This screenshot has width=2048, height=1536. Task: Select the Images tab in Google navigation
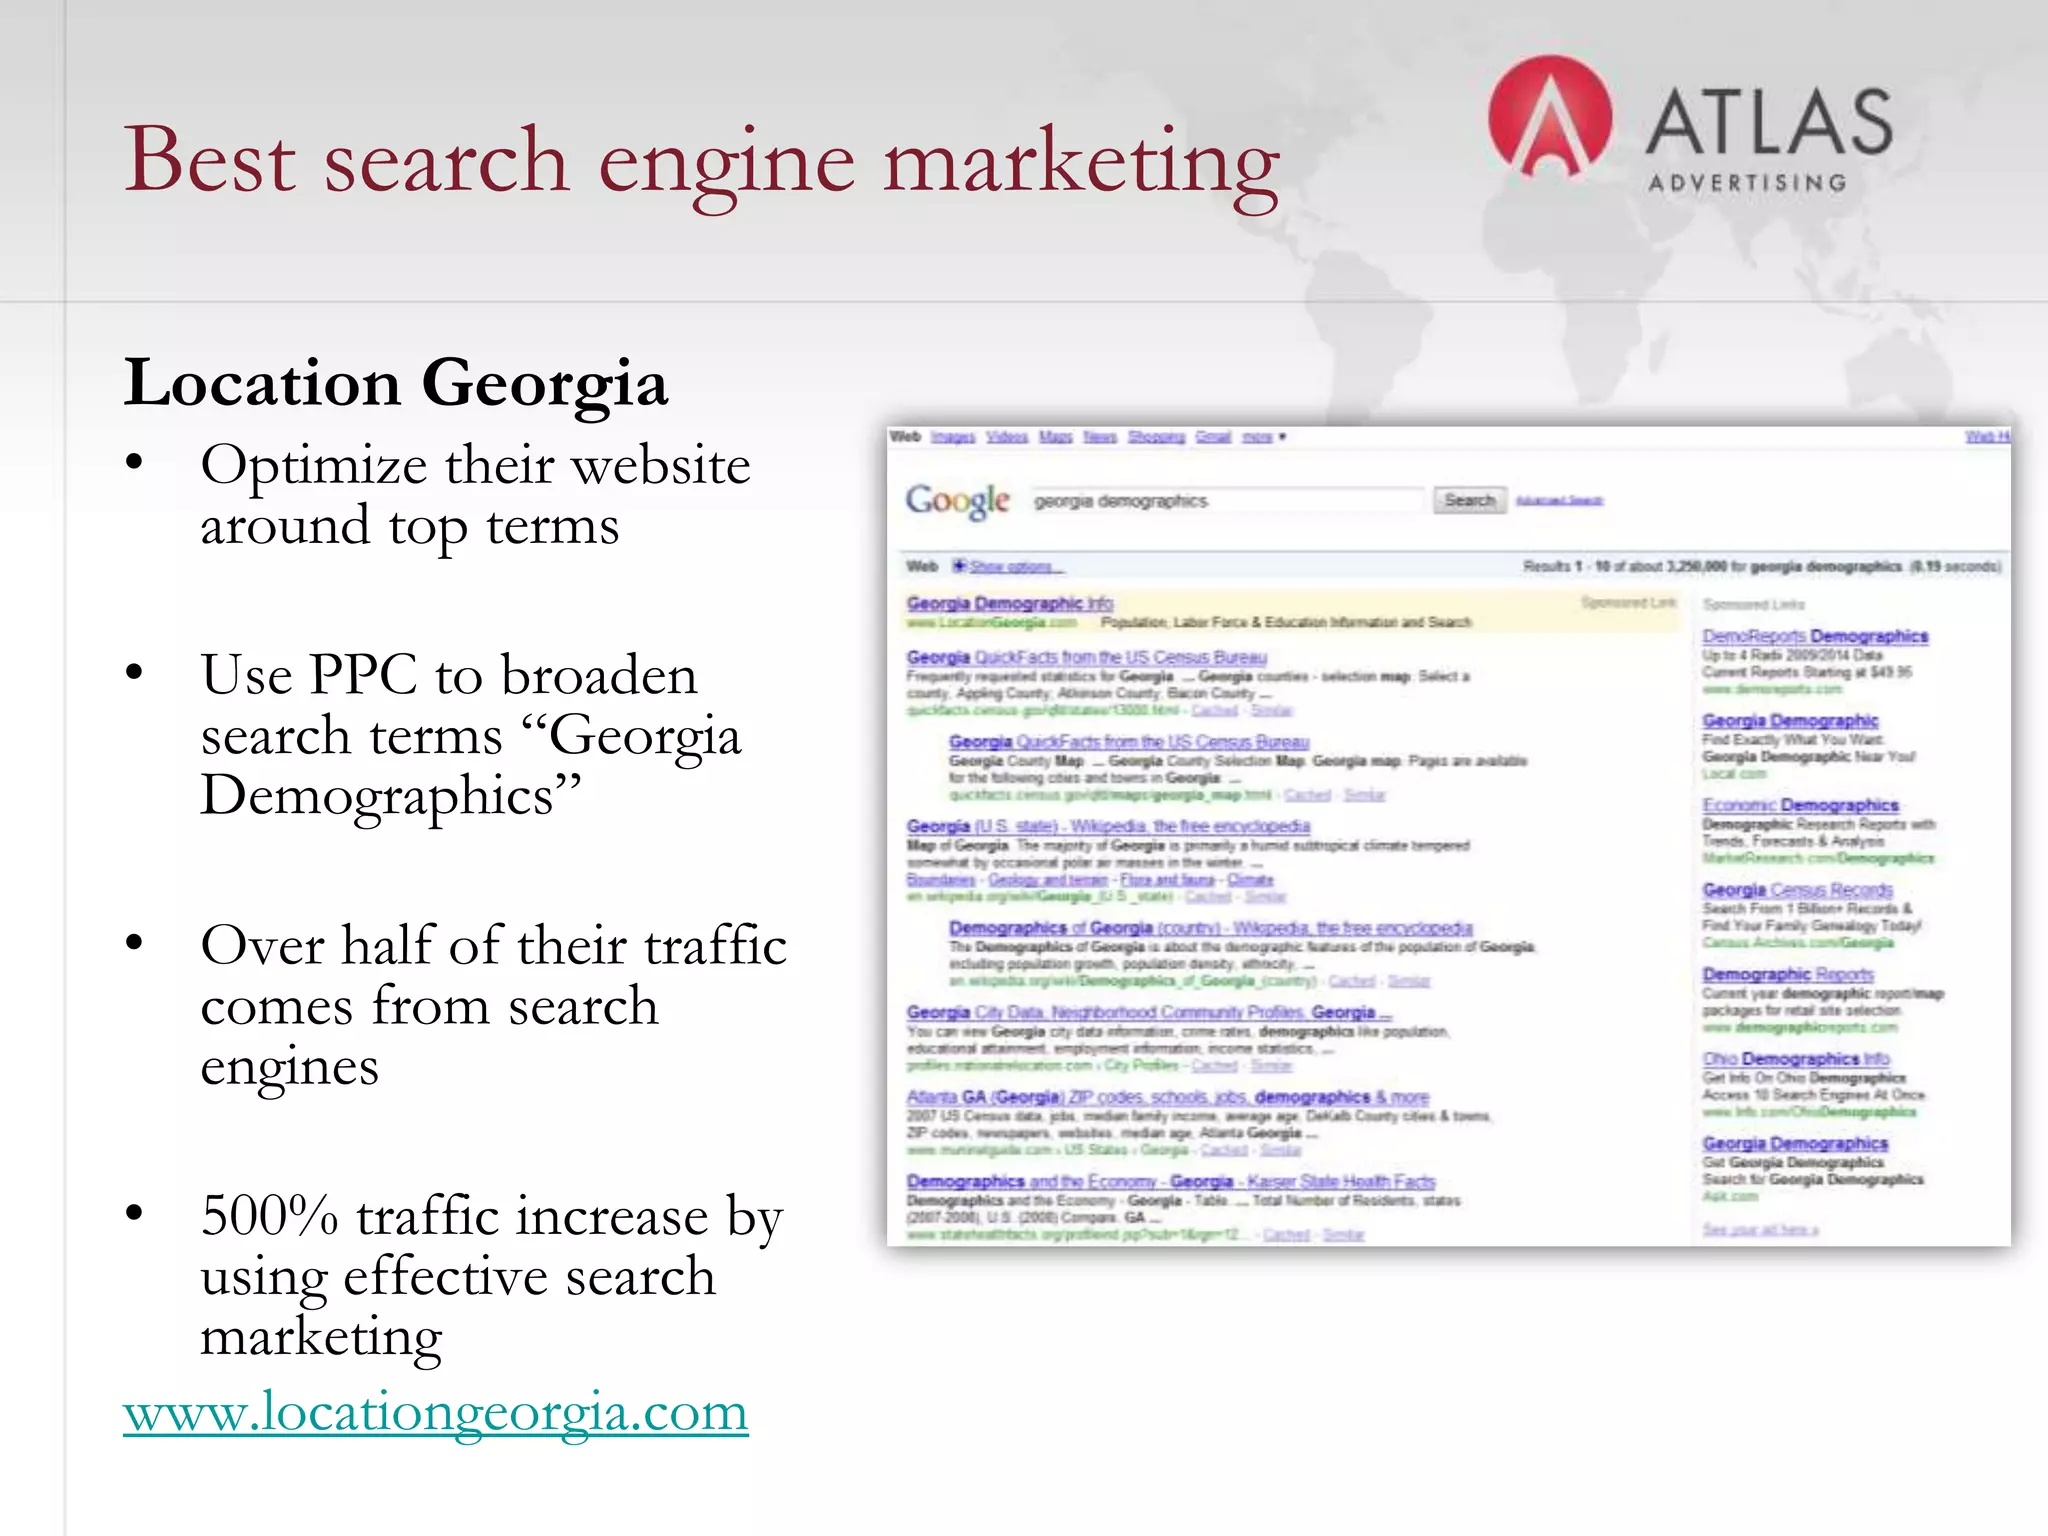tap(952, 437)
